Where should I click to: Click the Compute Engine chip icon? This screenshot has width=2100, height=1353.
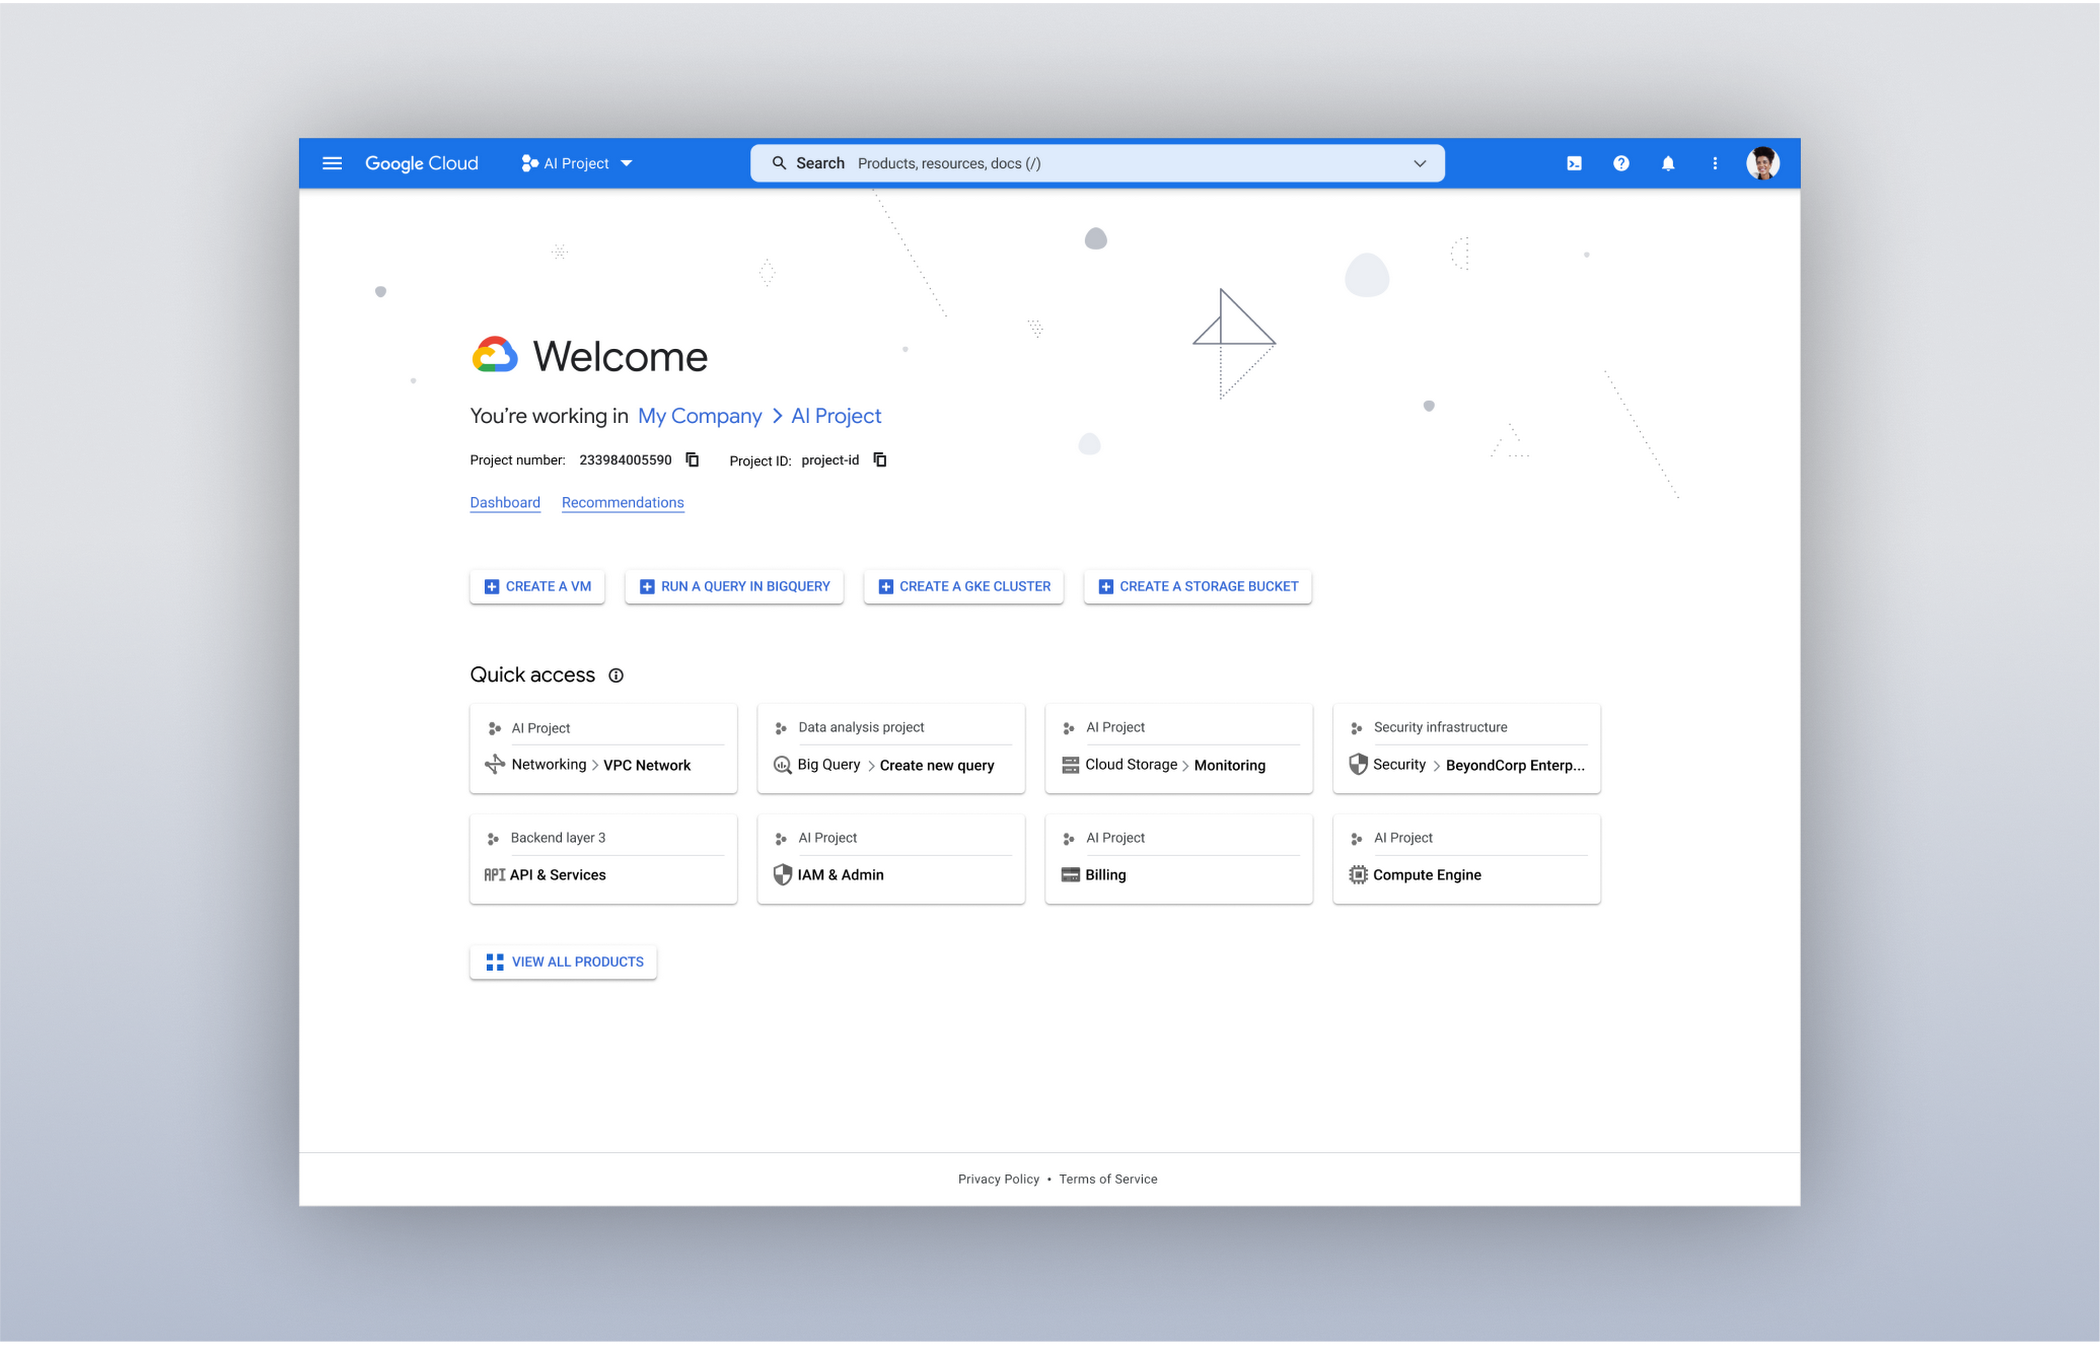(1358, 875)
